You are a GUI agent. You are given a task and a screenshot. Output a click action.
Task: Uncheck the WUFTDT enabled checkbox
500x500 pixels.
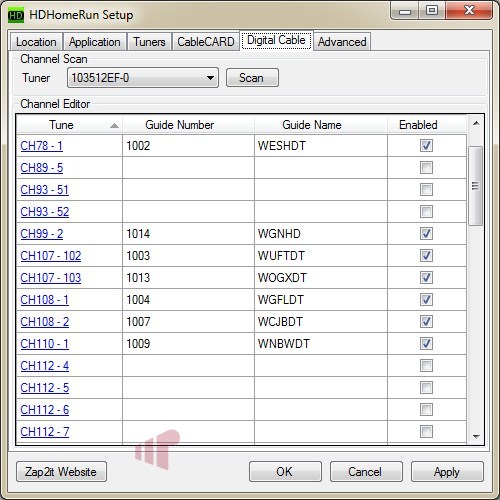426,256
